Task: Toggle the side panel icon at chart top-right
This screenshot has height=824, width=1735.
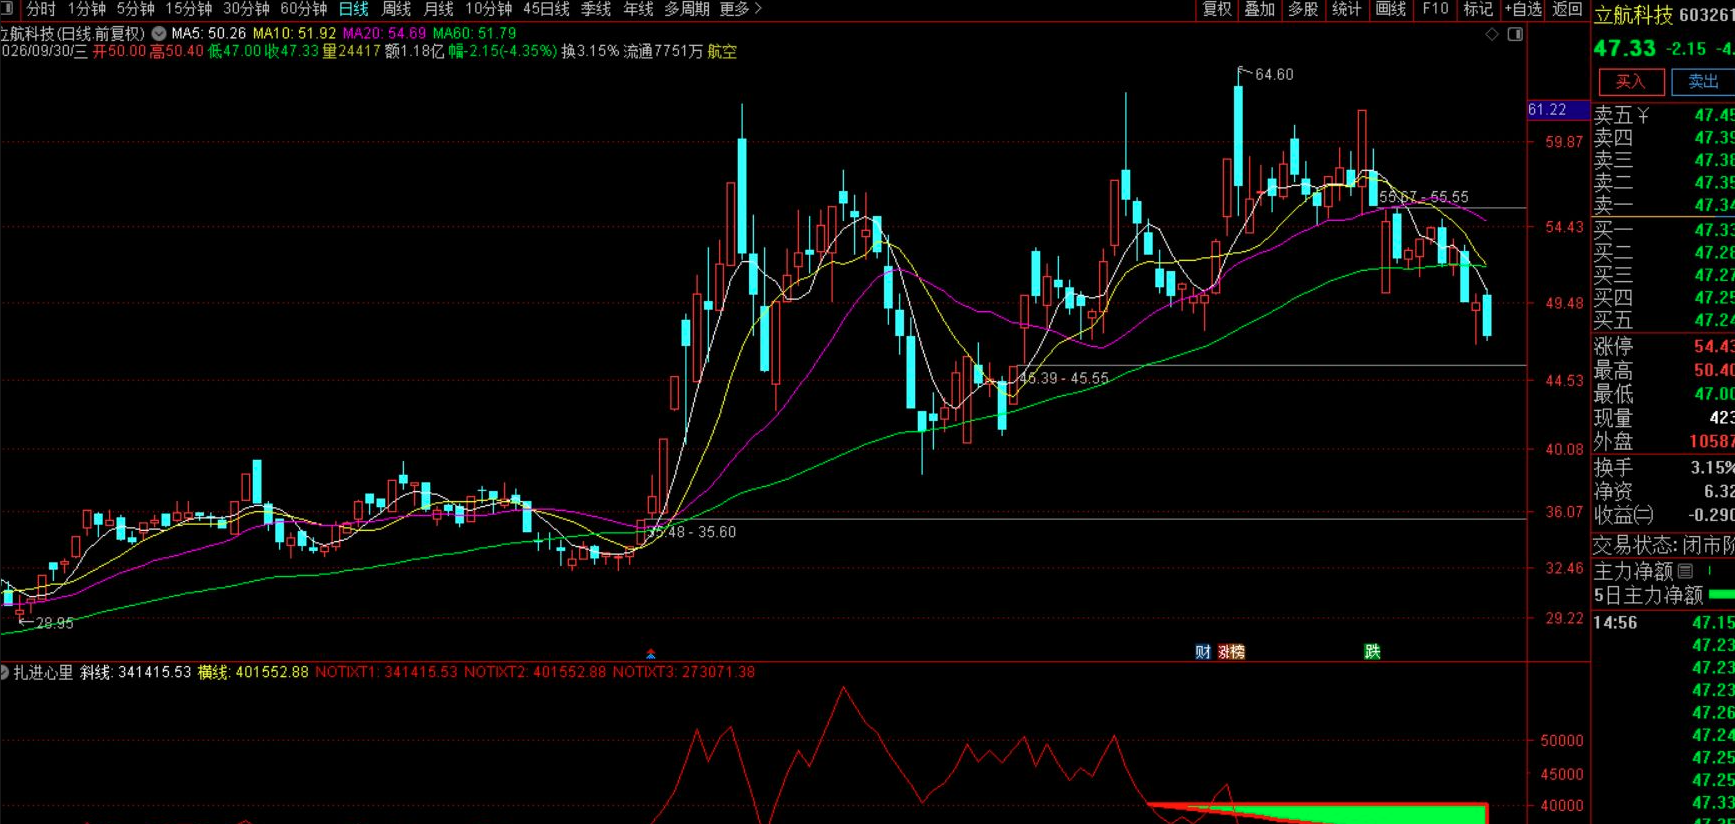Action: (1515, 34)
